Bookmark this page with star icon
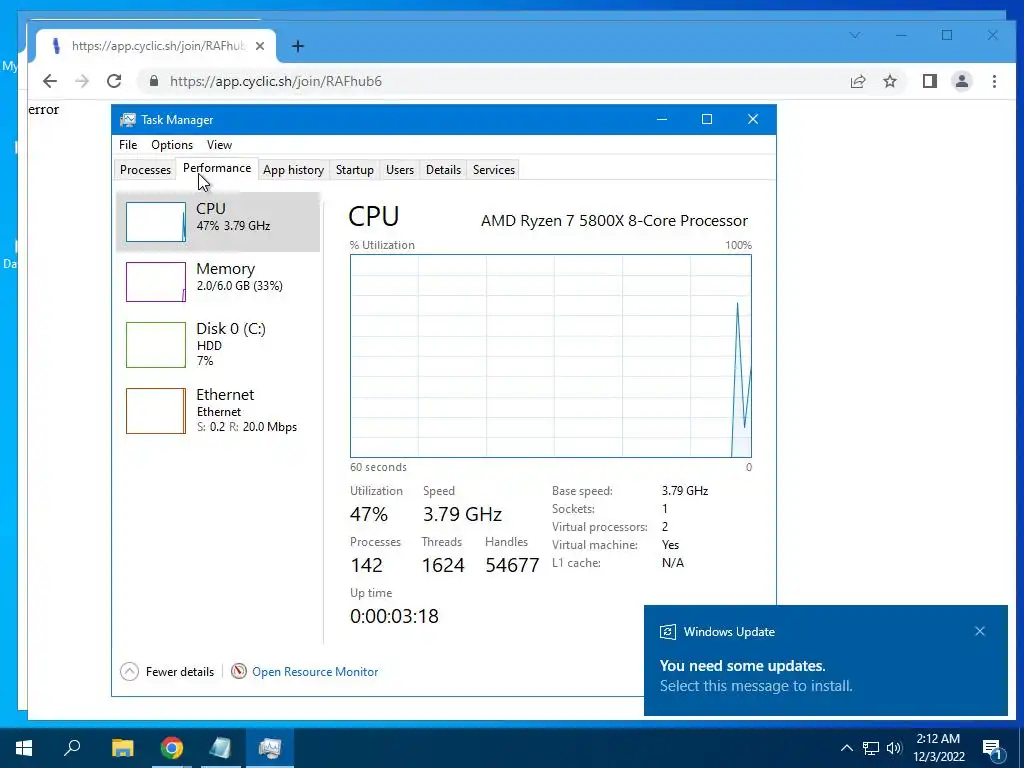The height and width of the screenshot is (768, 1024). pyautogui.click(x=889, y=81)
